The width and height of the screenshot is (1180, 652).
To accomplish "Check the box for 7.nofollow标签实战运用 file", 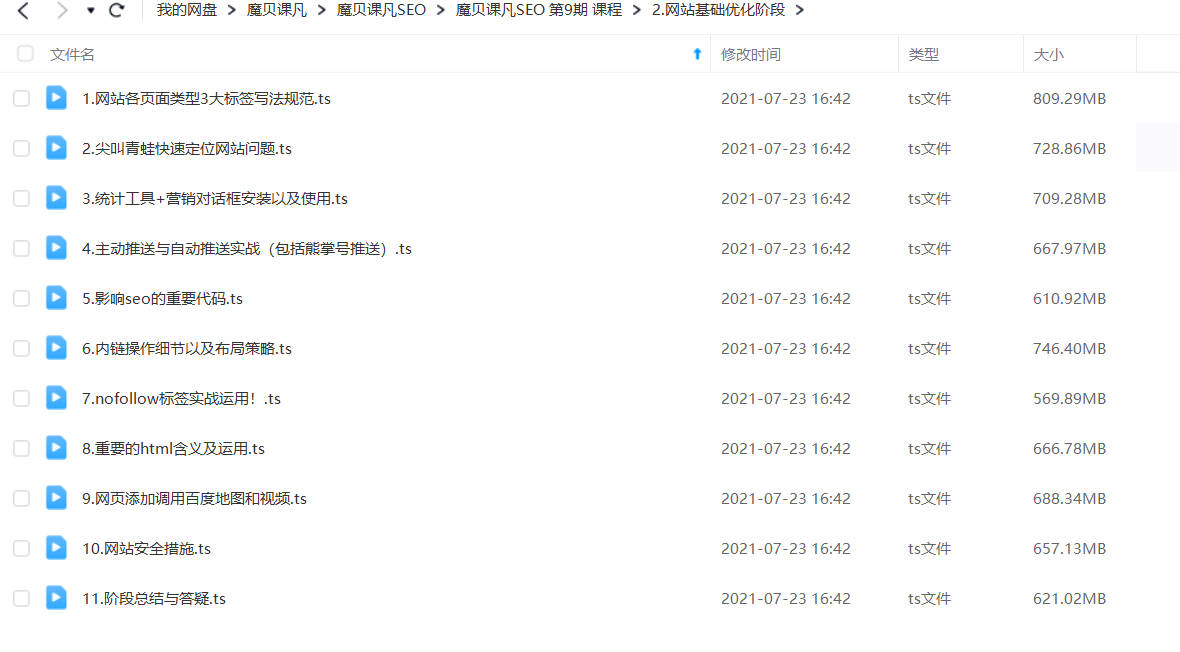I will coord(22,398).
